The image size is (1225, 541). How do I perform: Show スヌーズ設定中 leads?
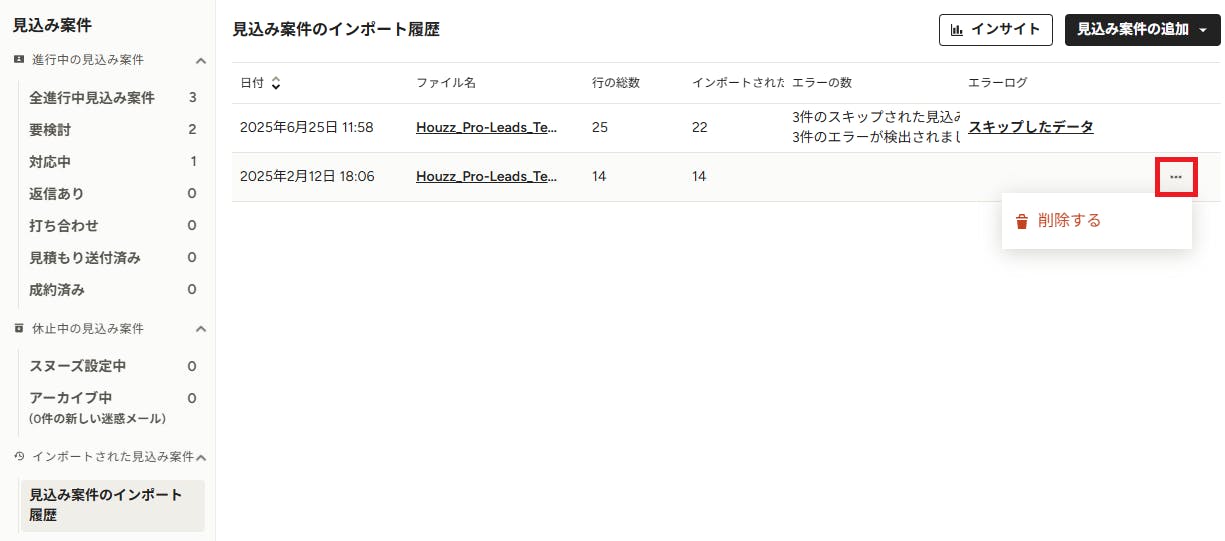[77, 366]
